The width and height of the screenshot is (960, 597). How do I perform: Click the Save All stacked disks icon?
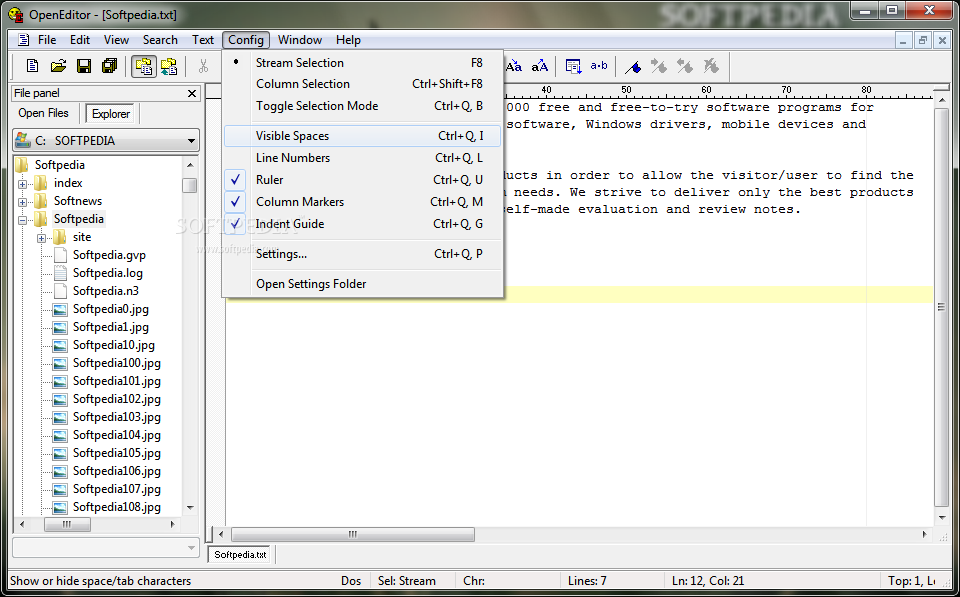[110, 66]
